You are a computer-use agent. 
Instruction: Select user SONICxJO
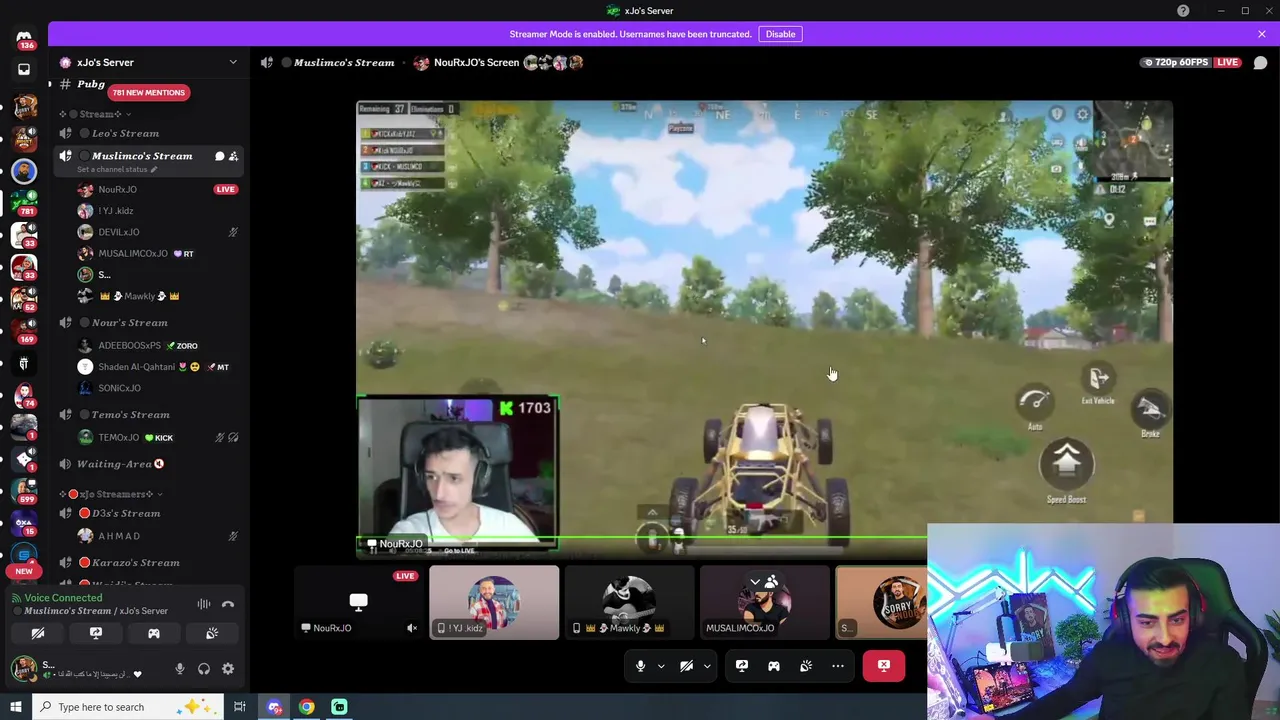119,388
